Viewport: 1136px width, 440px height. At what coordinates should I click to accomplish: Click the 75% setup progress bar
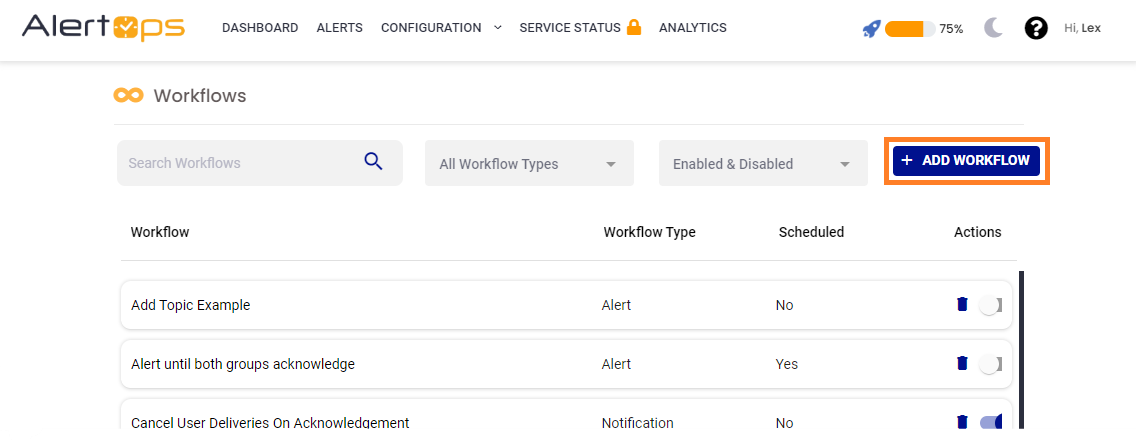pyautogui.click(x=909, y=29)
